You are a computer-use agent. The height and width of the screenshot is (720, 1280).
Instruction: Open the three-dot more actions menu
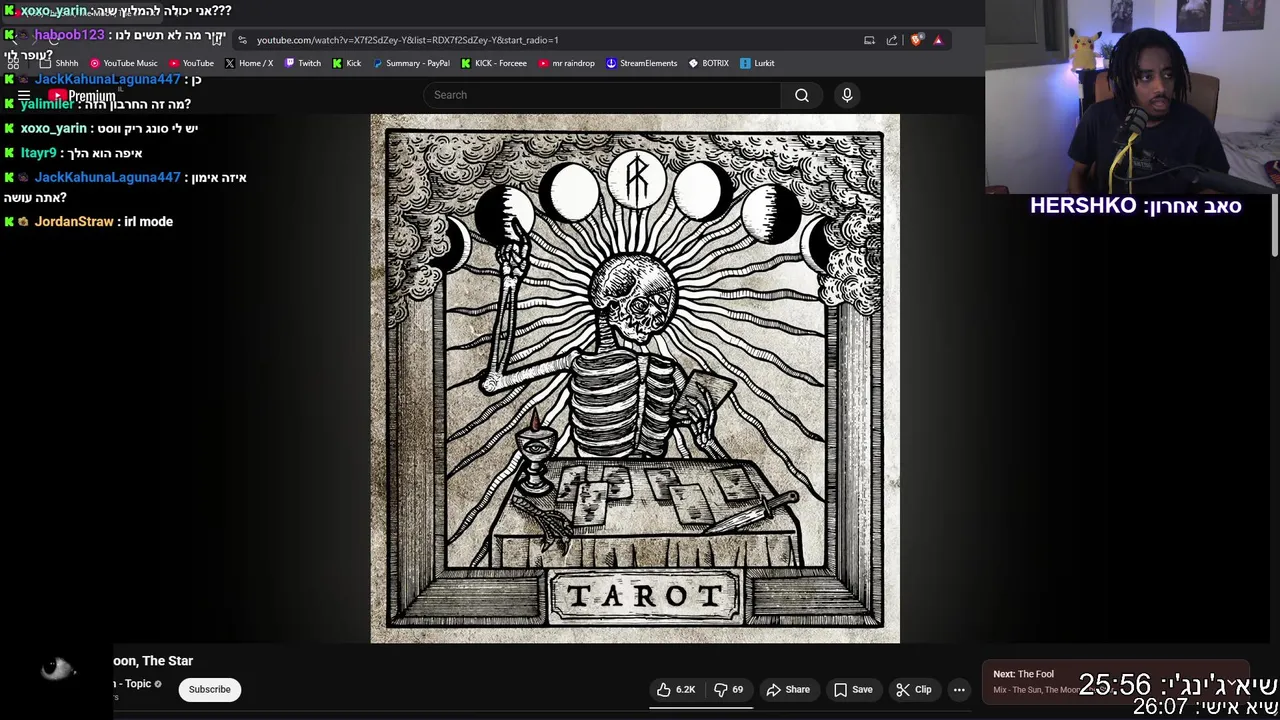point(959,689)
